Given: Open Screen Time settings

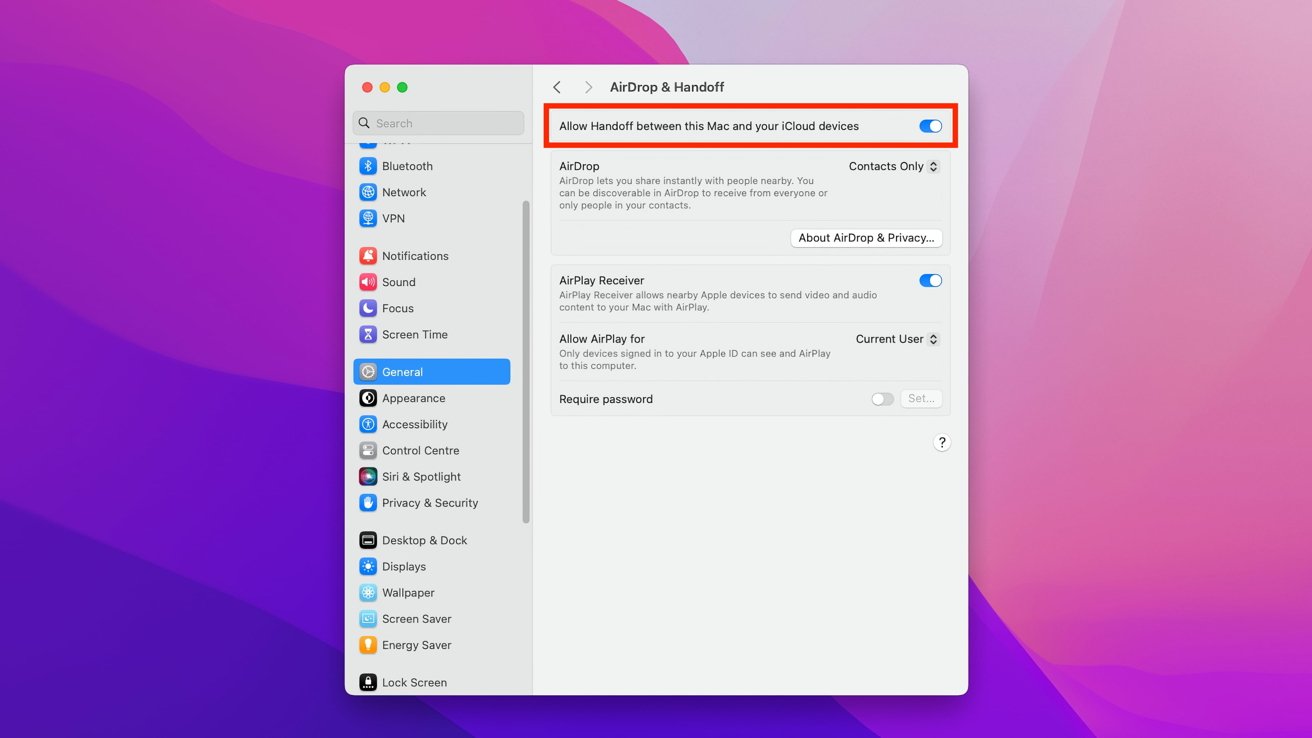Looking at the screenshot, I should click(413, 334).
